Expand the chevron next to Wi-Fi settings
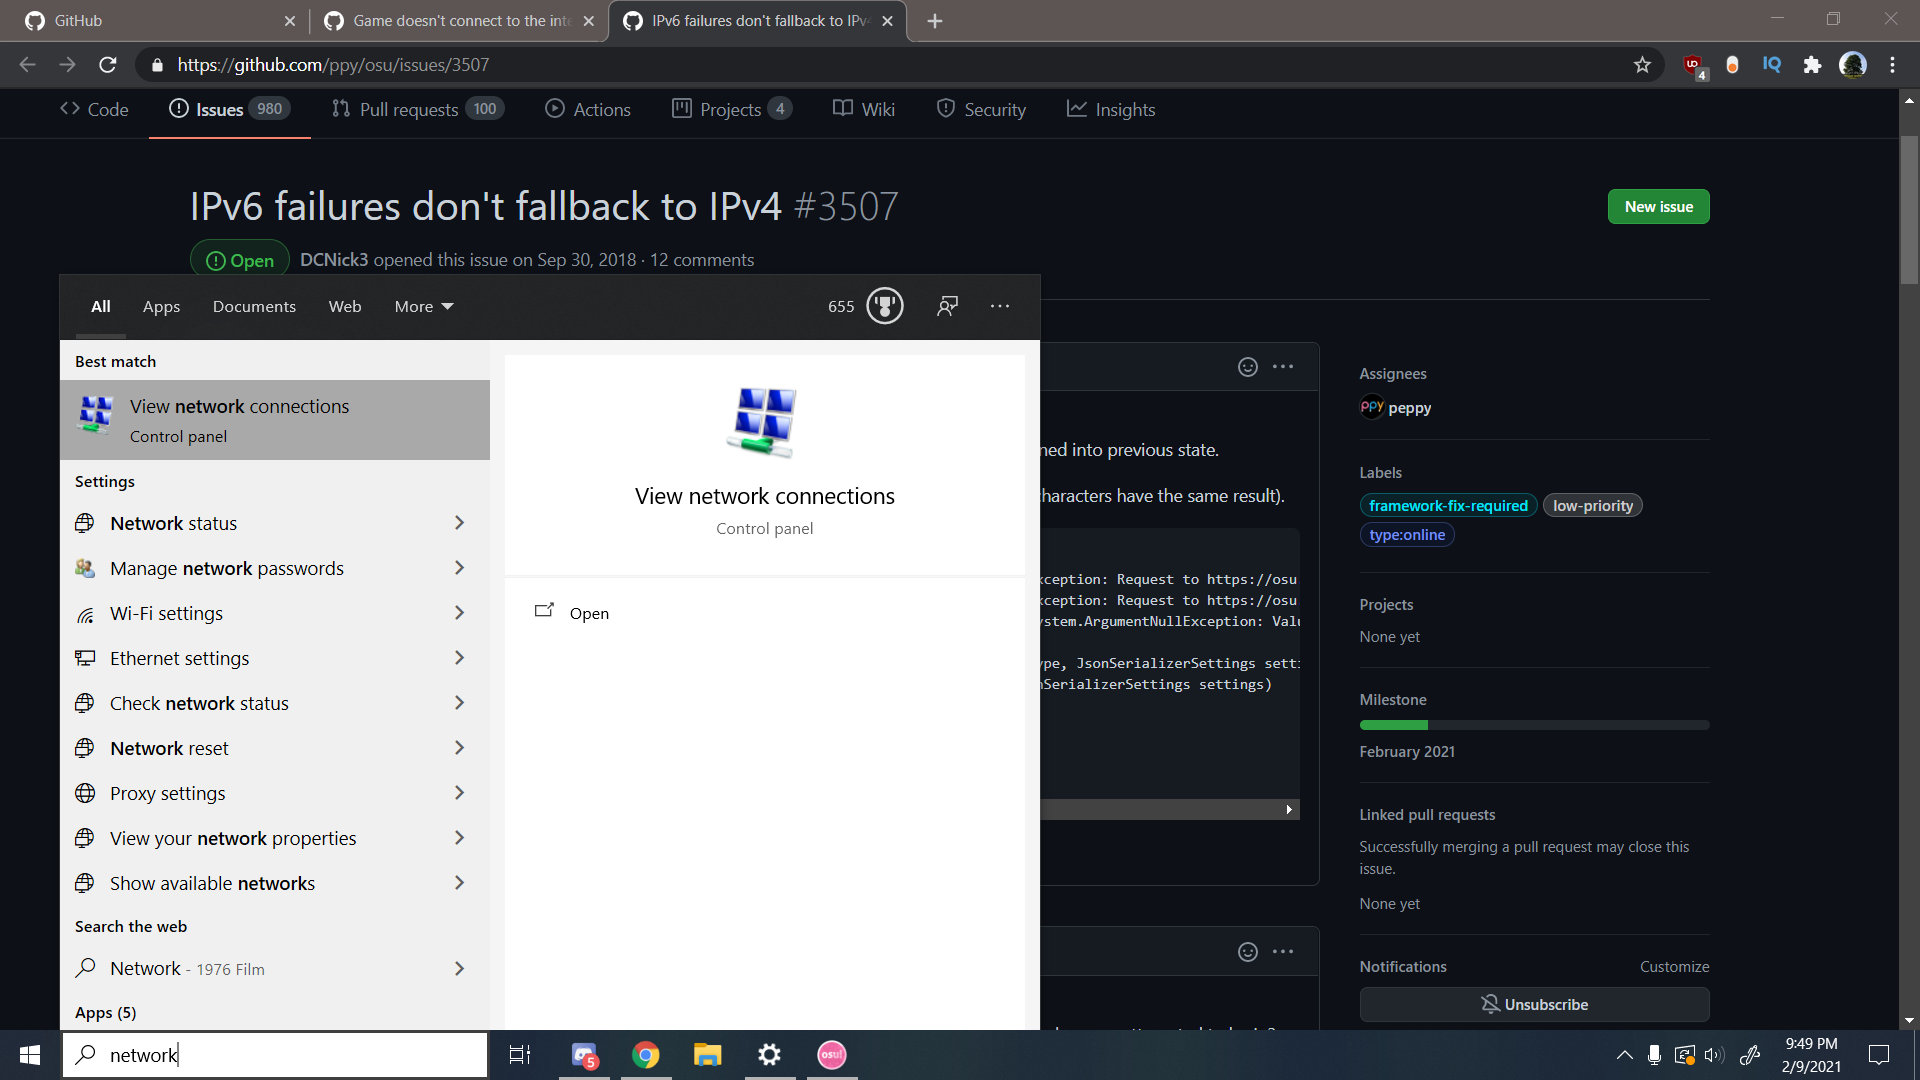 pyautogui.click(x=459, y=613)
